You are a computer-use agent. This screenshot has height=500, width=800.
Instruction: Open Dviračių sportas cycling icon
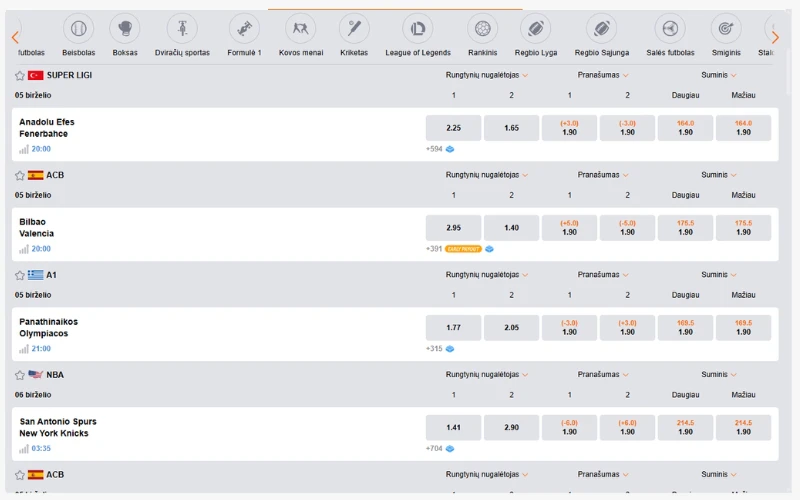(182, 29)
